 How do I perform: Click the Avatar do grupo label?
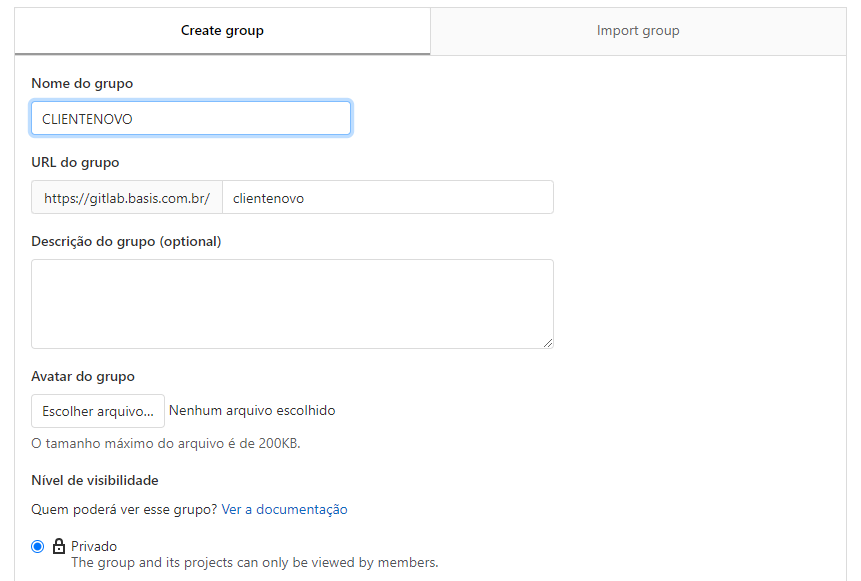(x=83, y=376)
